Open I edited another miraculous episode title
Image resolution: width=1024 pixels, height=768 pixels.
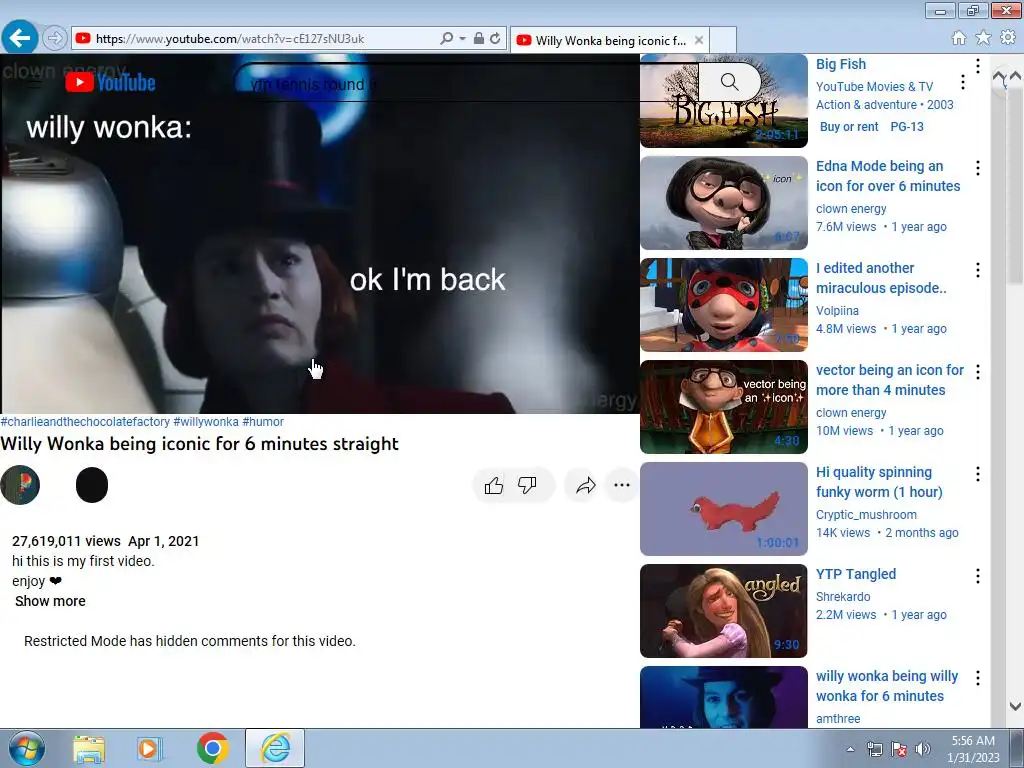pyautogui.click(x=881, y=278)
